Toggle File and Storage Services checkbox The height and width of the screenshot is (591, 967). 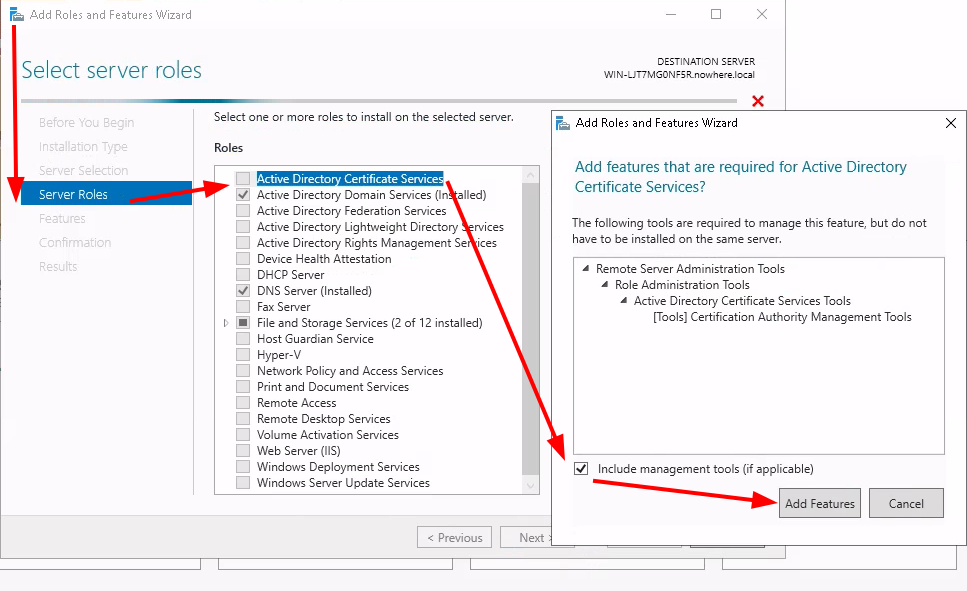pos(243,323)
